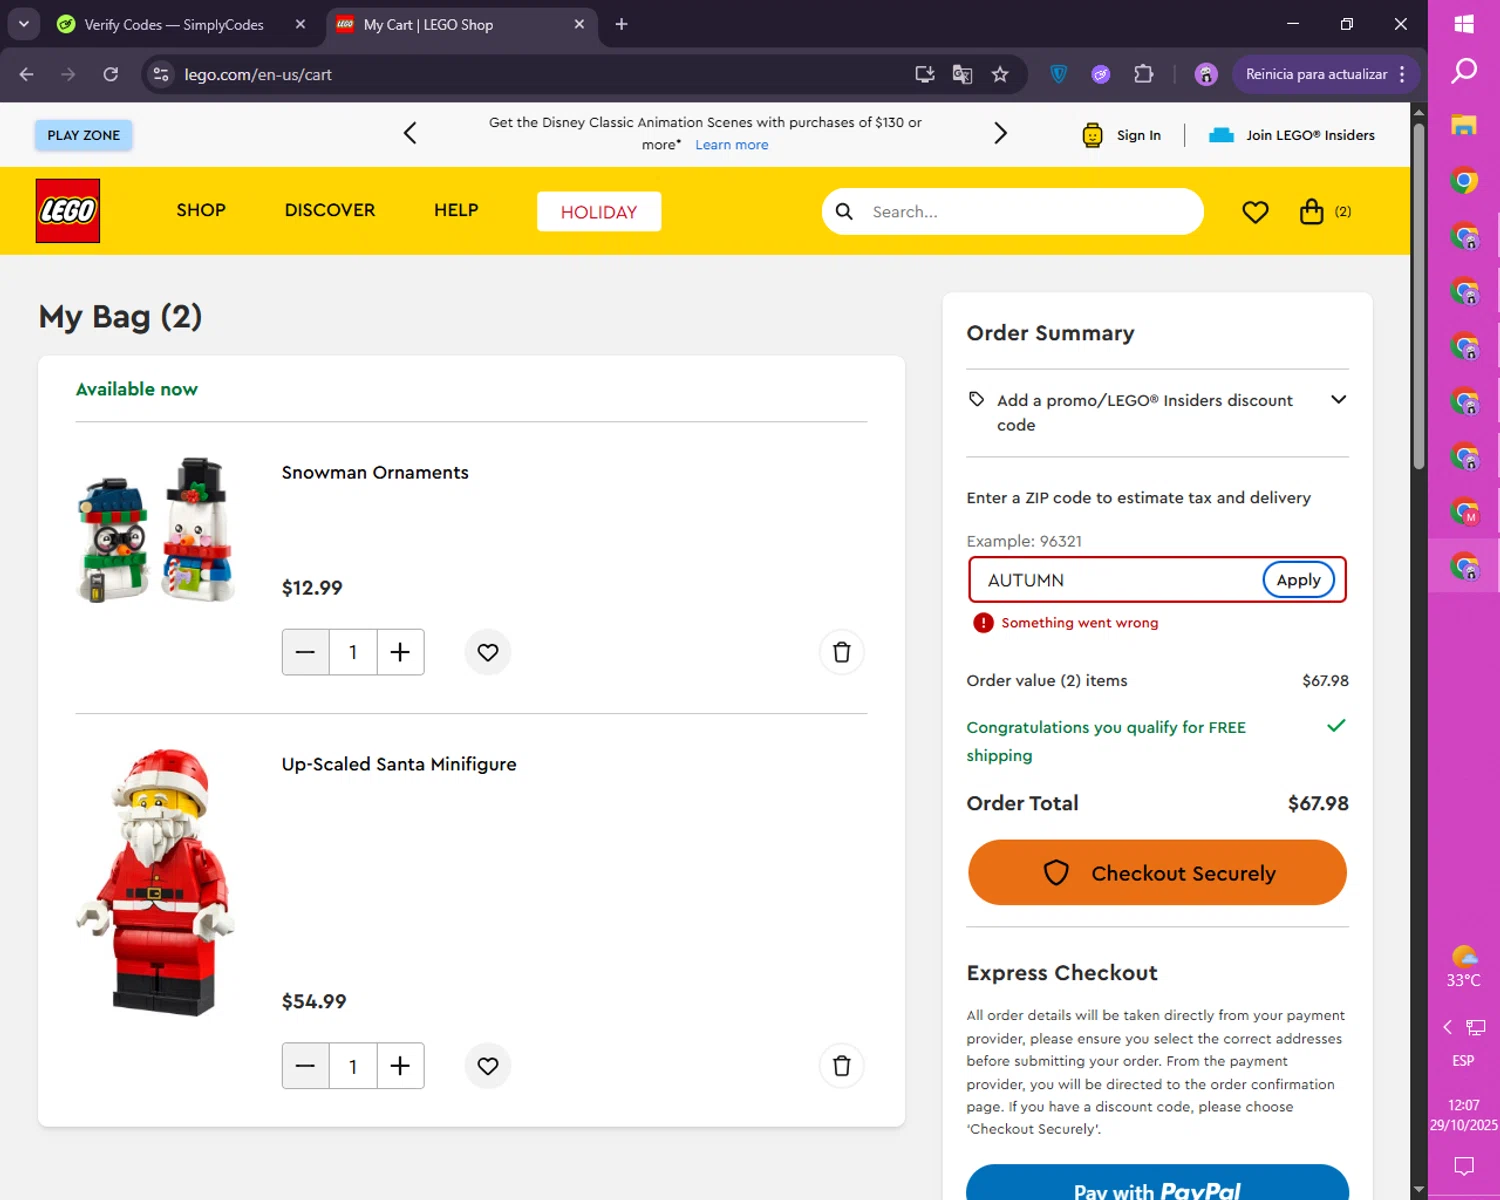
Task: Click the search magnifier icon in search bar
Action: click(x=844, y=212)
